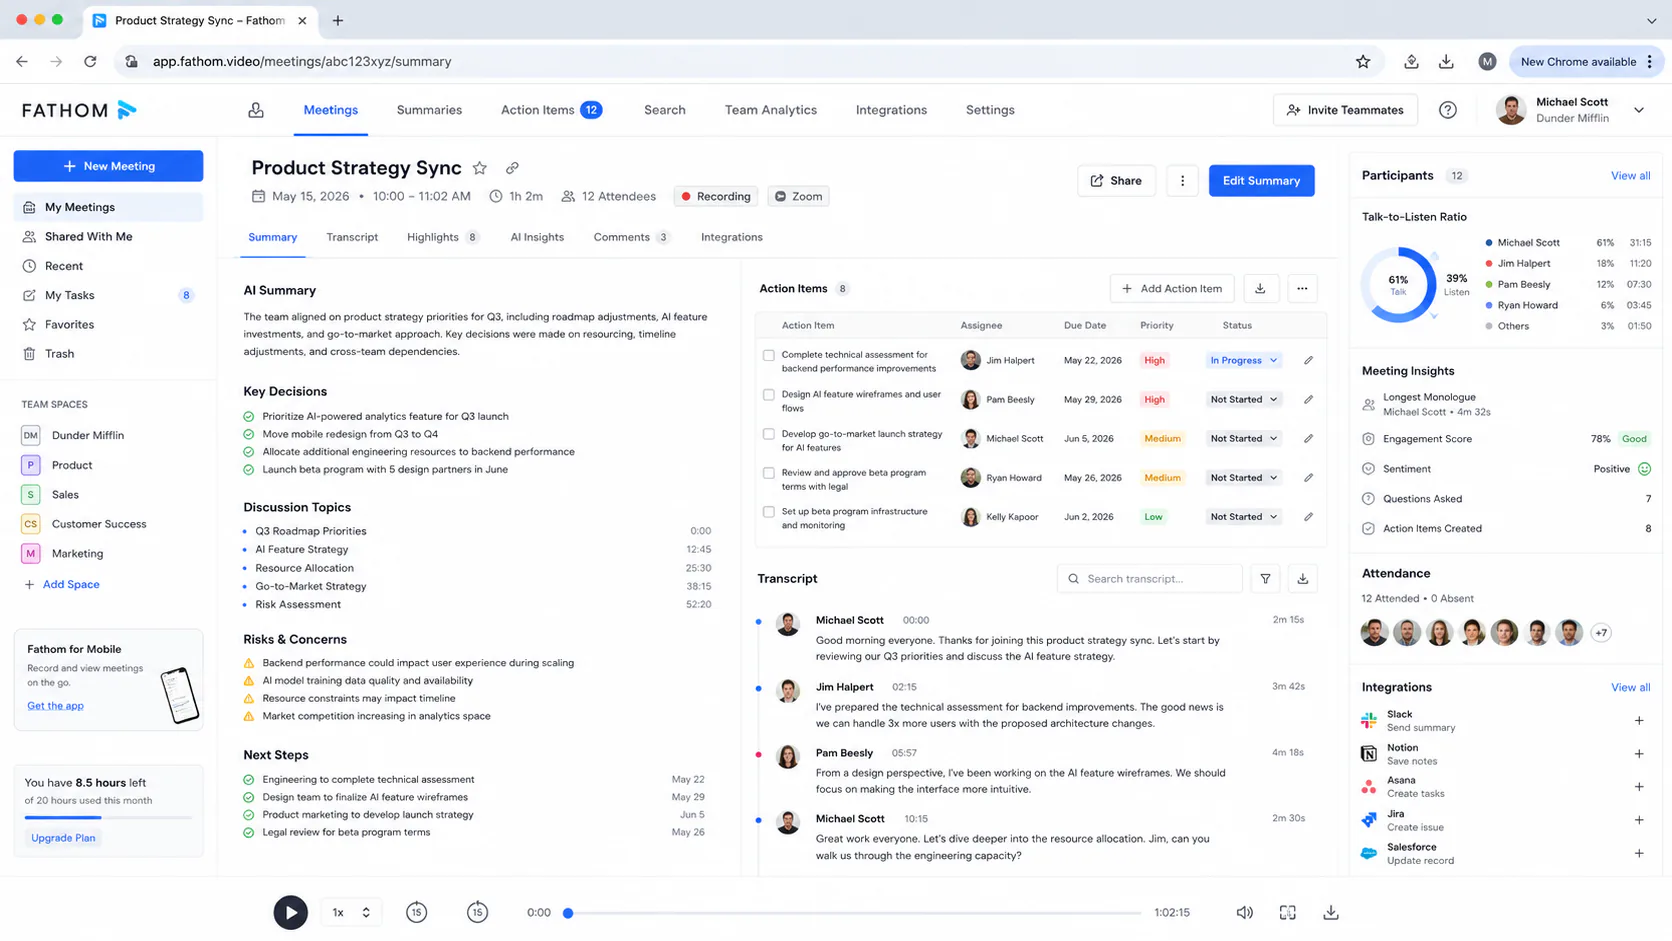Image resolution: width=1672 pixels, height=941 pixels.
Task: Enter fullscreen player mode
Action: 1288,912
